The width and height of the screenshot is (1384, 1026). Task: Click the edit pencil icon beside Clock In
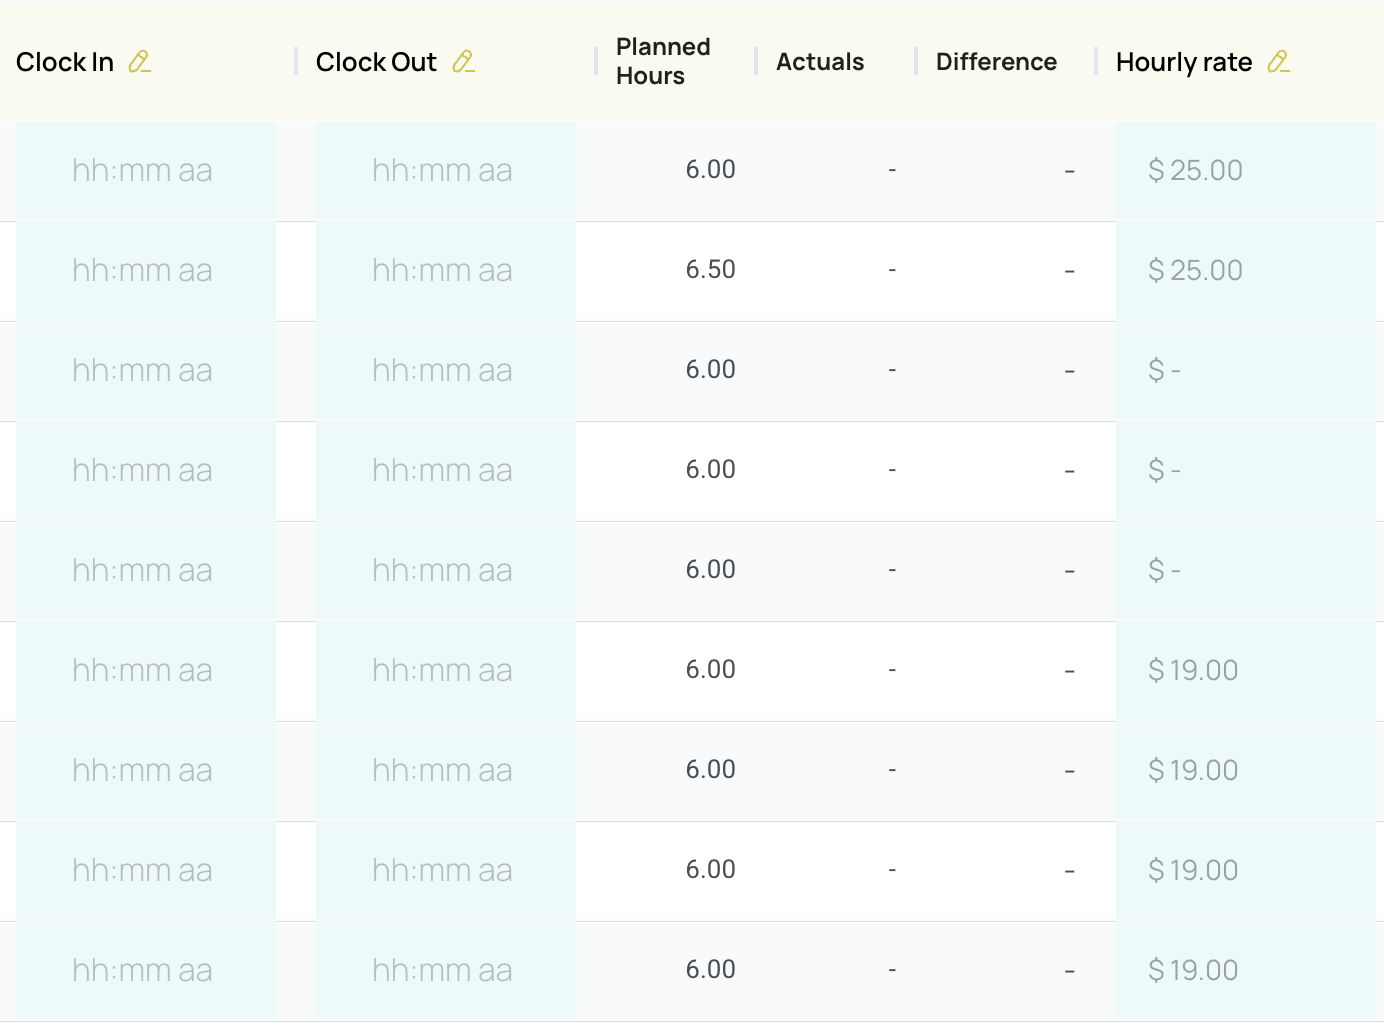point(140,62)
